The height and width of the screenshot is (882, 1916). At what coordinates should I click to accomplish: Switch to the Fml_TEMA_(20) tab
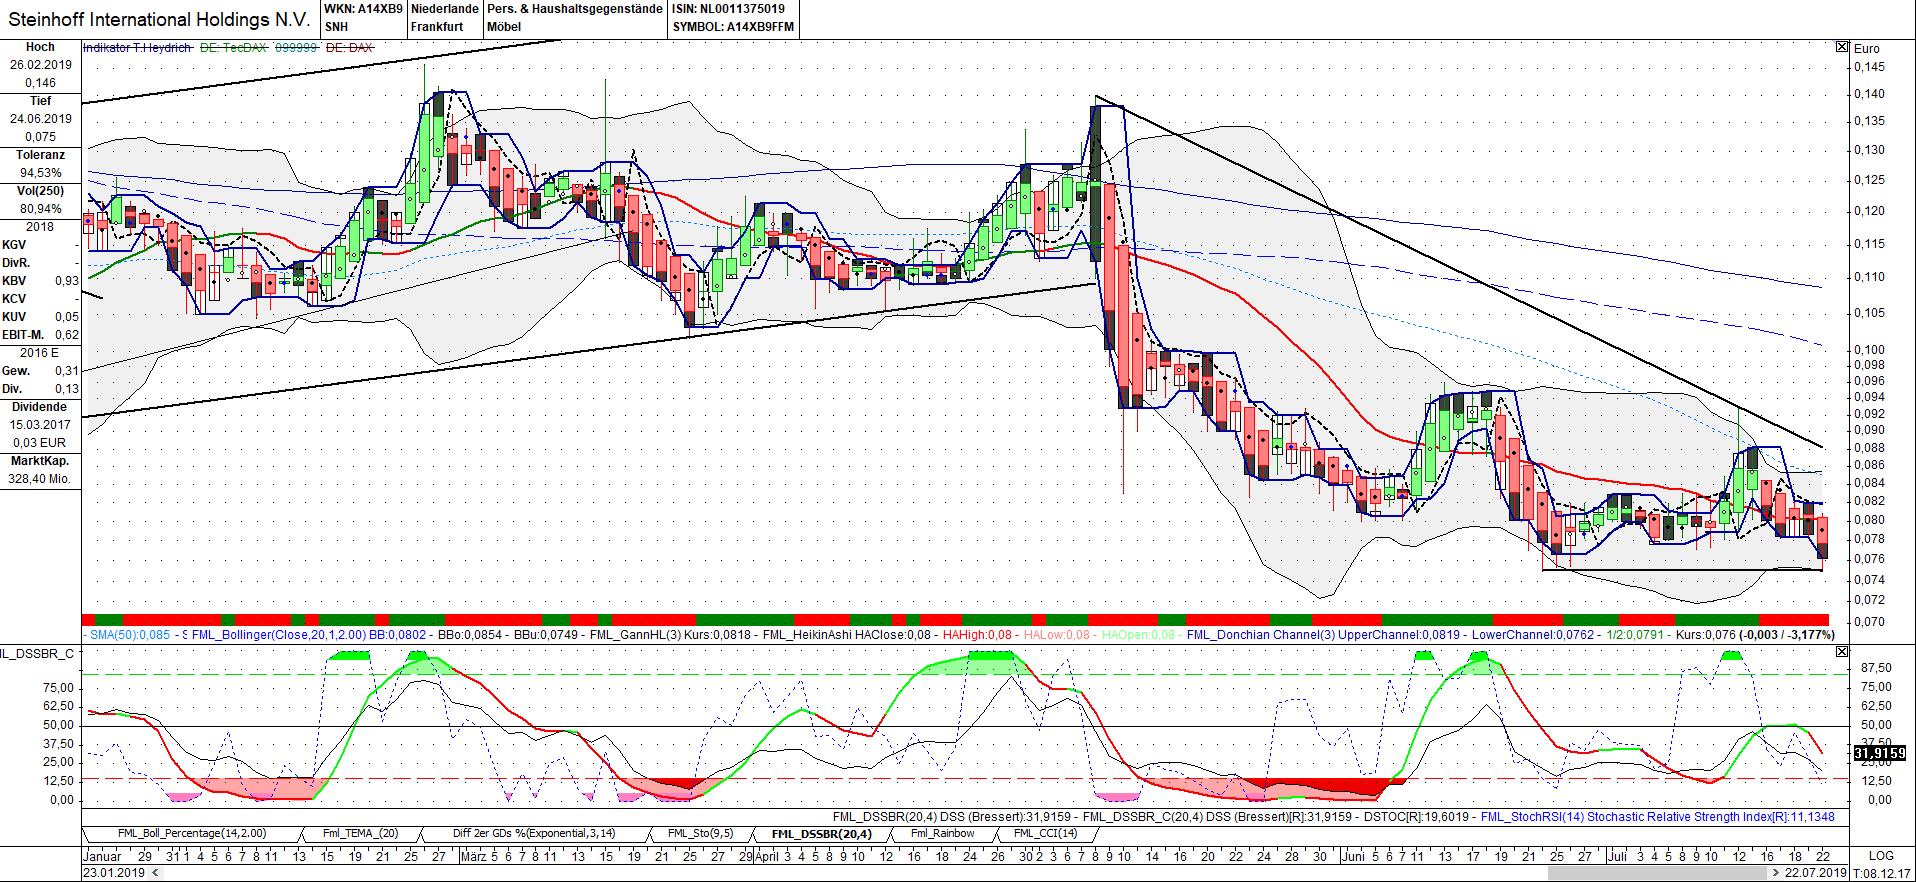pos(360,833)
